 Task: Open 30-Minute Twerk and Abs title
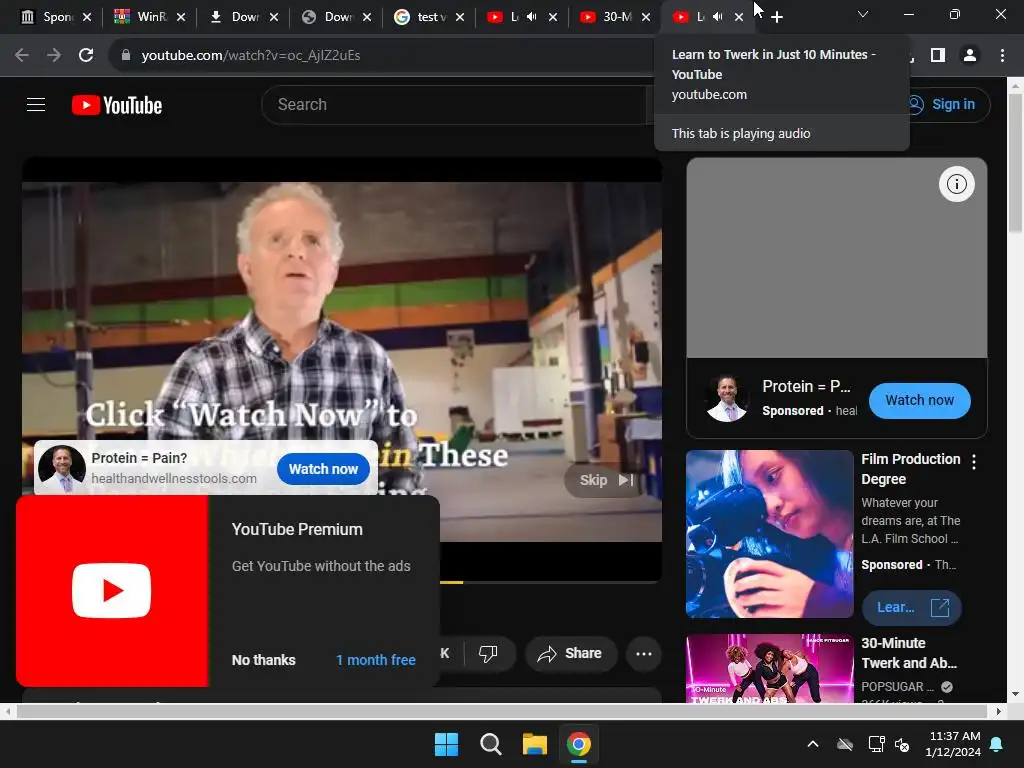(909, 653)
